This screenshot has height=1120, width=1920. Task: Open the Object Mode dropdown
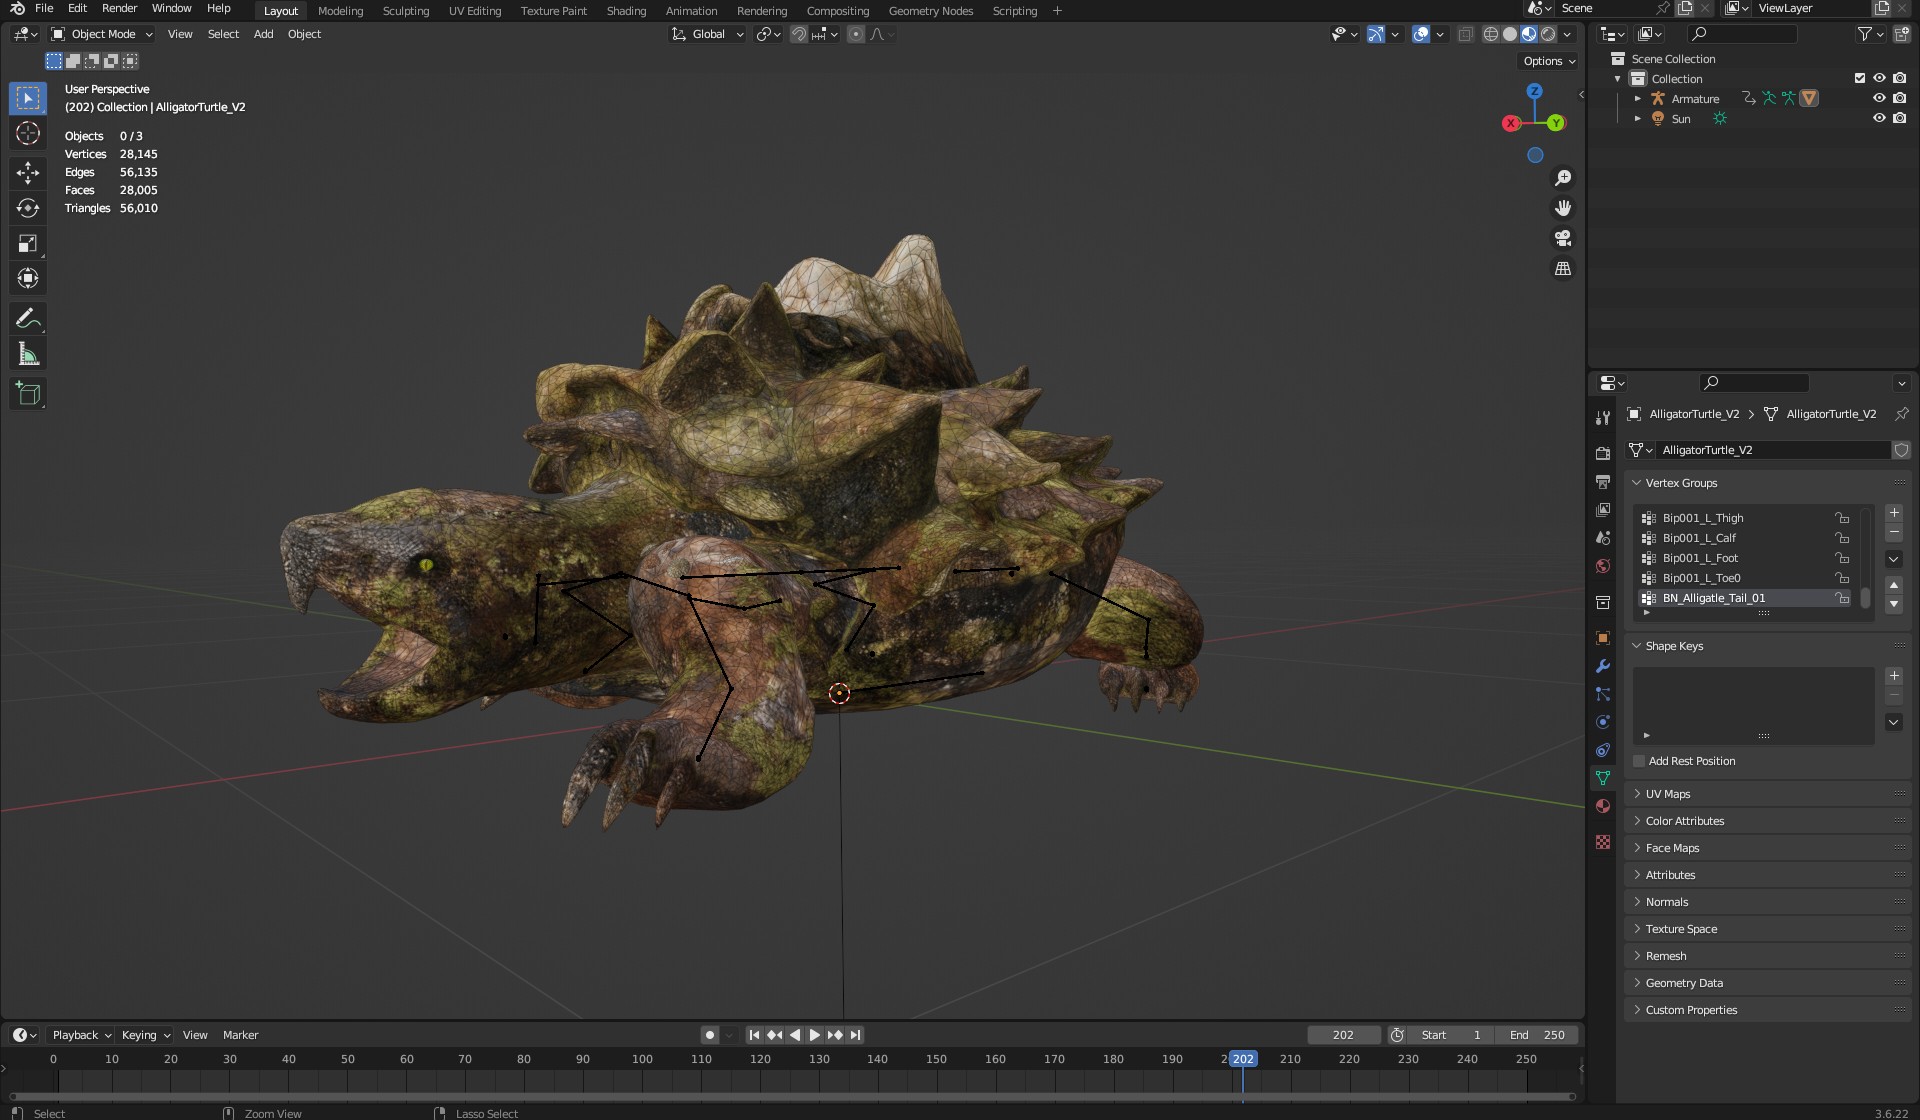click(102, 34)
